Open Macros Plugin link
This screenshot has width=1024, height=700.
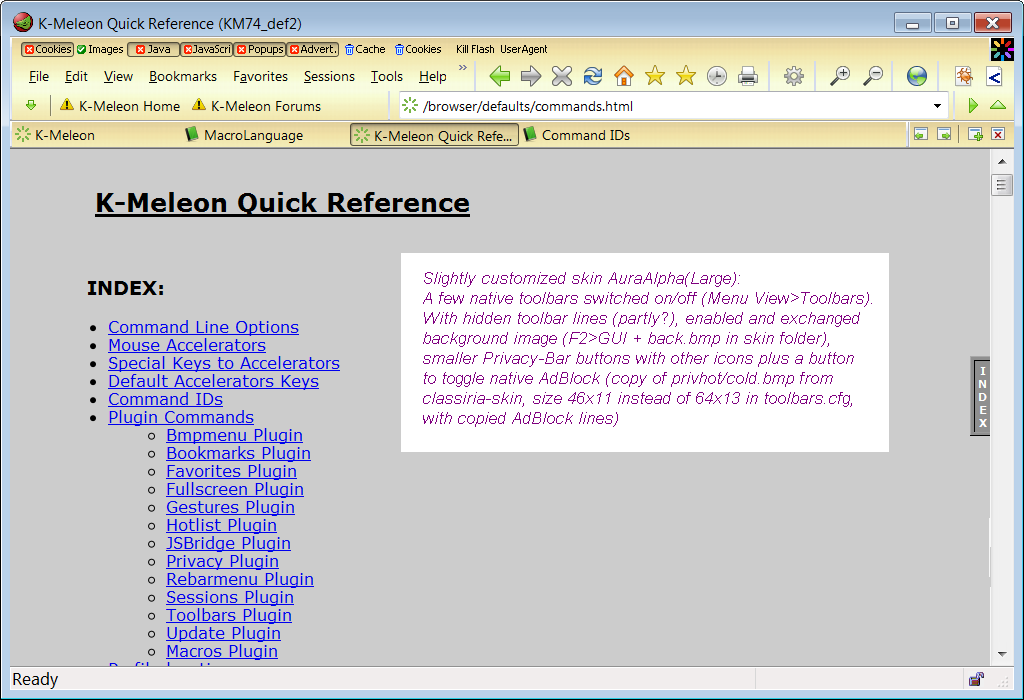click(222, 651)
